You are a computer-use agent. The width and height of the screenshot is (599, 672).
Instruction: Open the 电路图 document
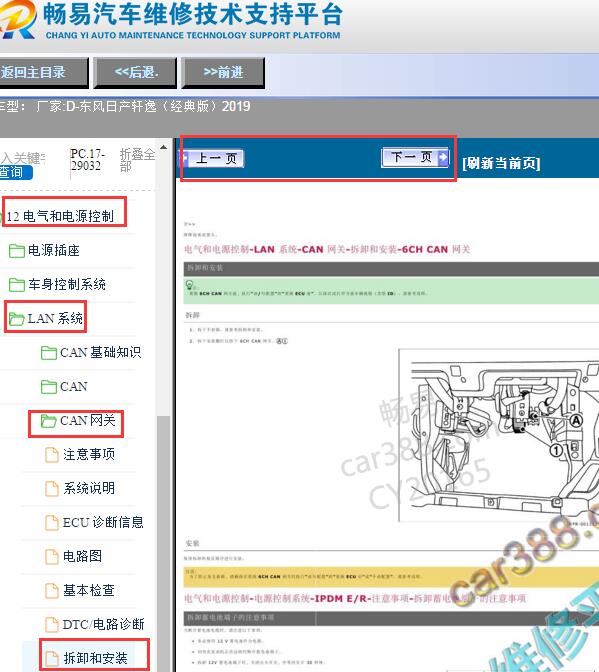pos(83,556)
